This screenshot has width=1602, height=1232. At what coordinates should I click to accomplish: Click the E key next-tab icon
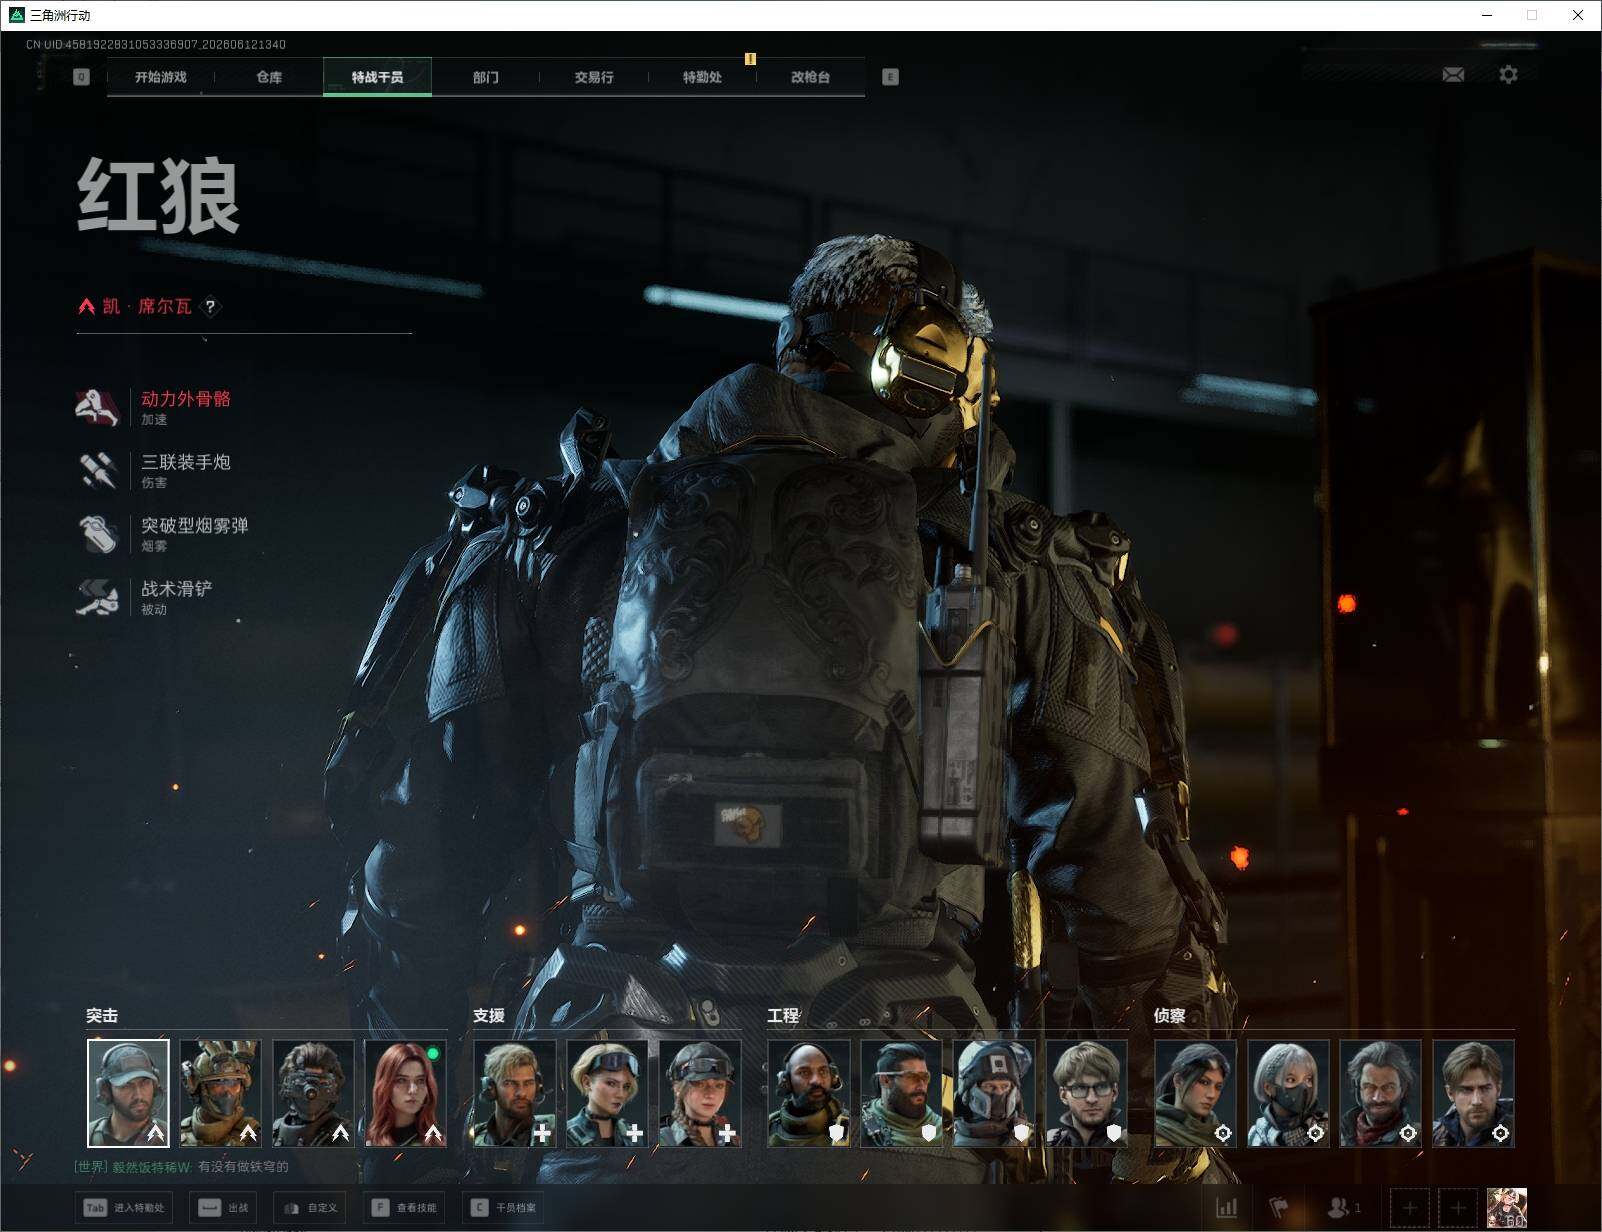click(x=890, y=77)
